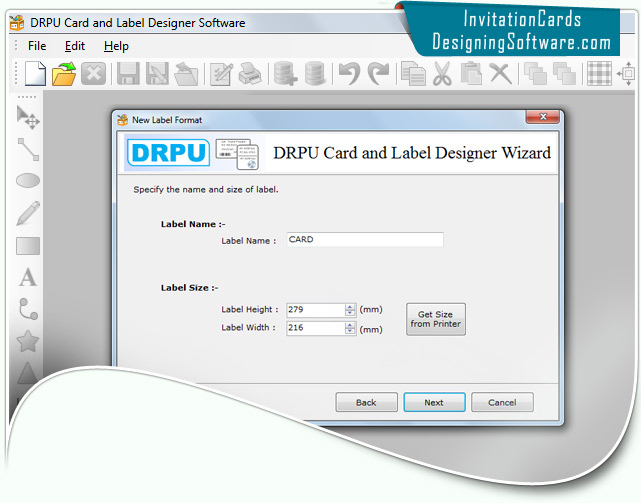This screenshot has width=641, height=503.
Task: Click the New document icon
Action: [36, 73]
